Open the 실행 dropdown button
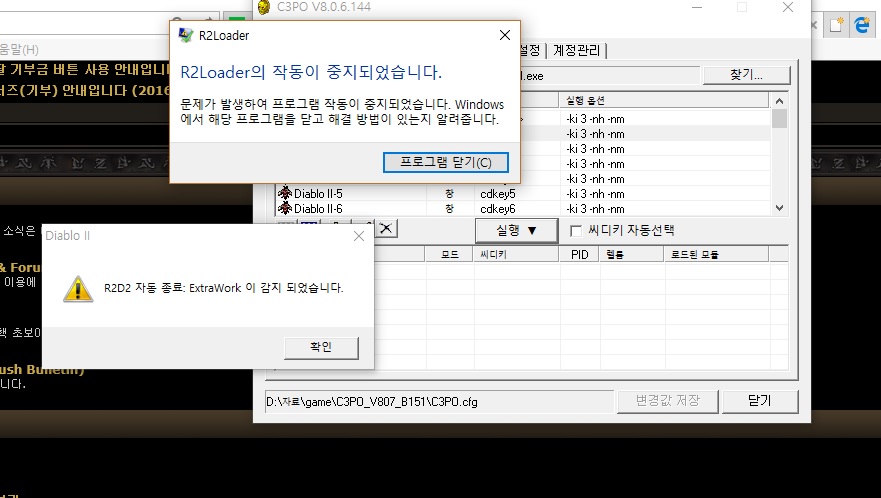Image resolution: width=881 pixels, height=498 pixels. (x=516, y=230)
